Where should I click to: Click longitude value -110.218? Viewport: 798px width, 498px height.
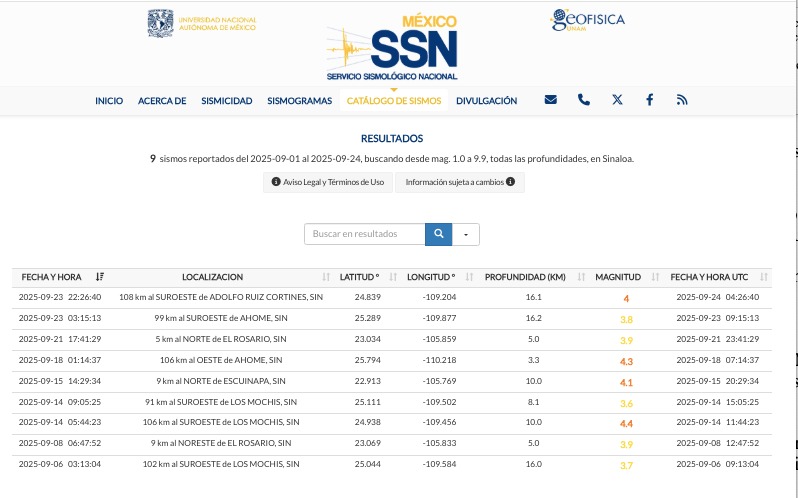point(439,360)
